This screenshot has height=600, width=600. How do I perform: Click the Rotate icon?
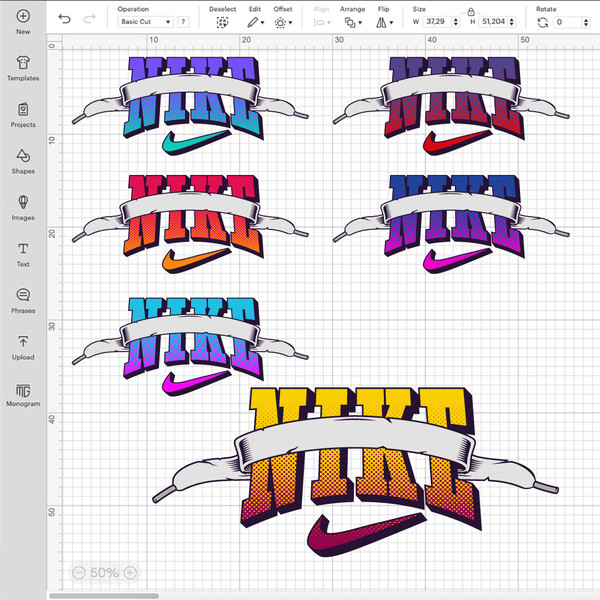click(x=543, y=23)
